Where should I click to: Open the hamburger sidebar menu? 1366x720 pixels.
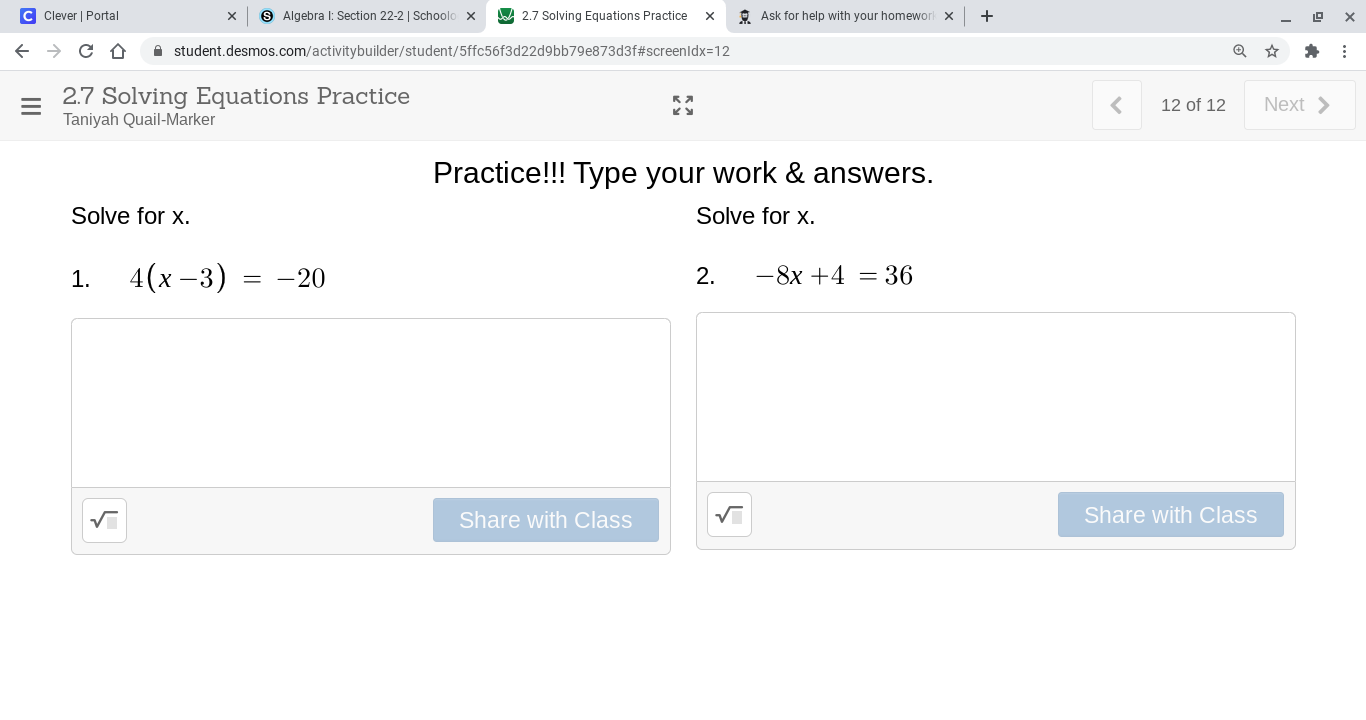[x=31, y=106]
